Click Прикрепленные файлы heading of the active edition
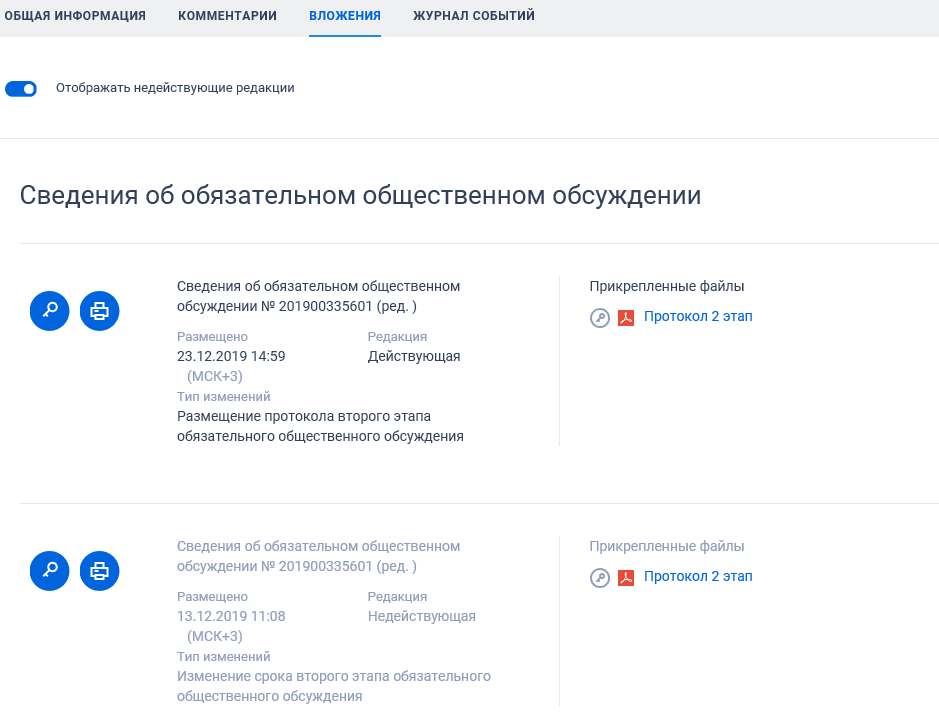The width and height of the screenshot is (939, 716). 667,286
